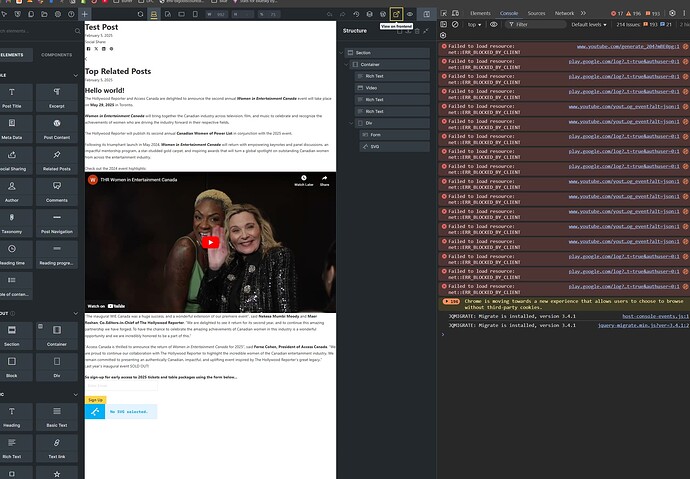Viewport: 690px width, 479px height.
Task: Add the Post Navigation element
Action: (57, 223)
